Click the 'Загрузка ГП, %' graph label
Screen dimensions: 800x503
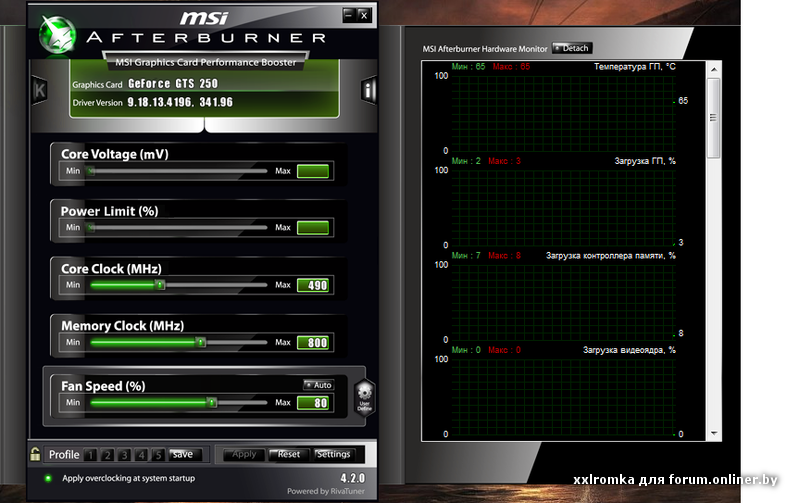[645, 161]
